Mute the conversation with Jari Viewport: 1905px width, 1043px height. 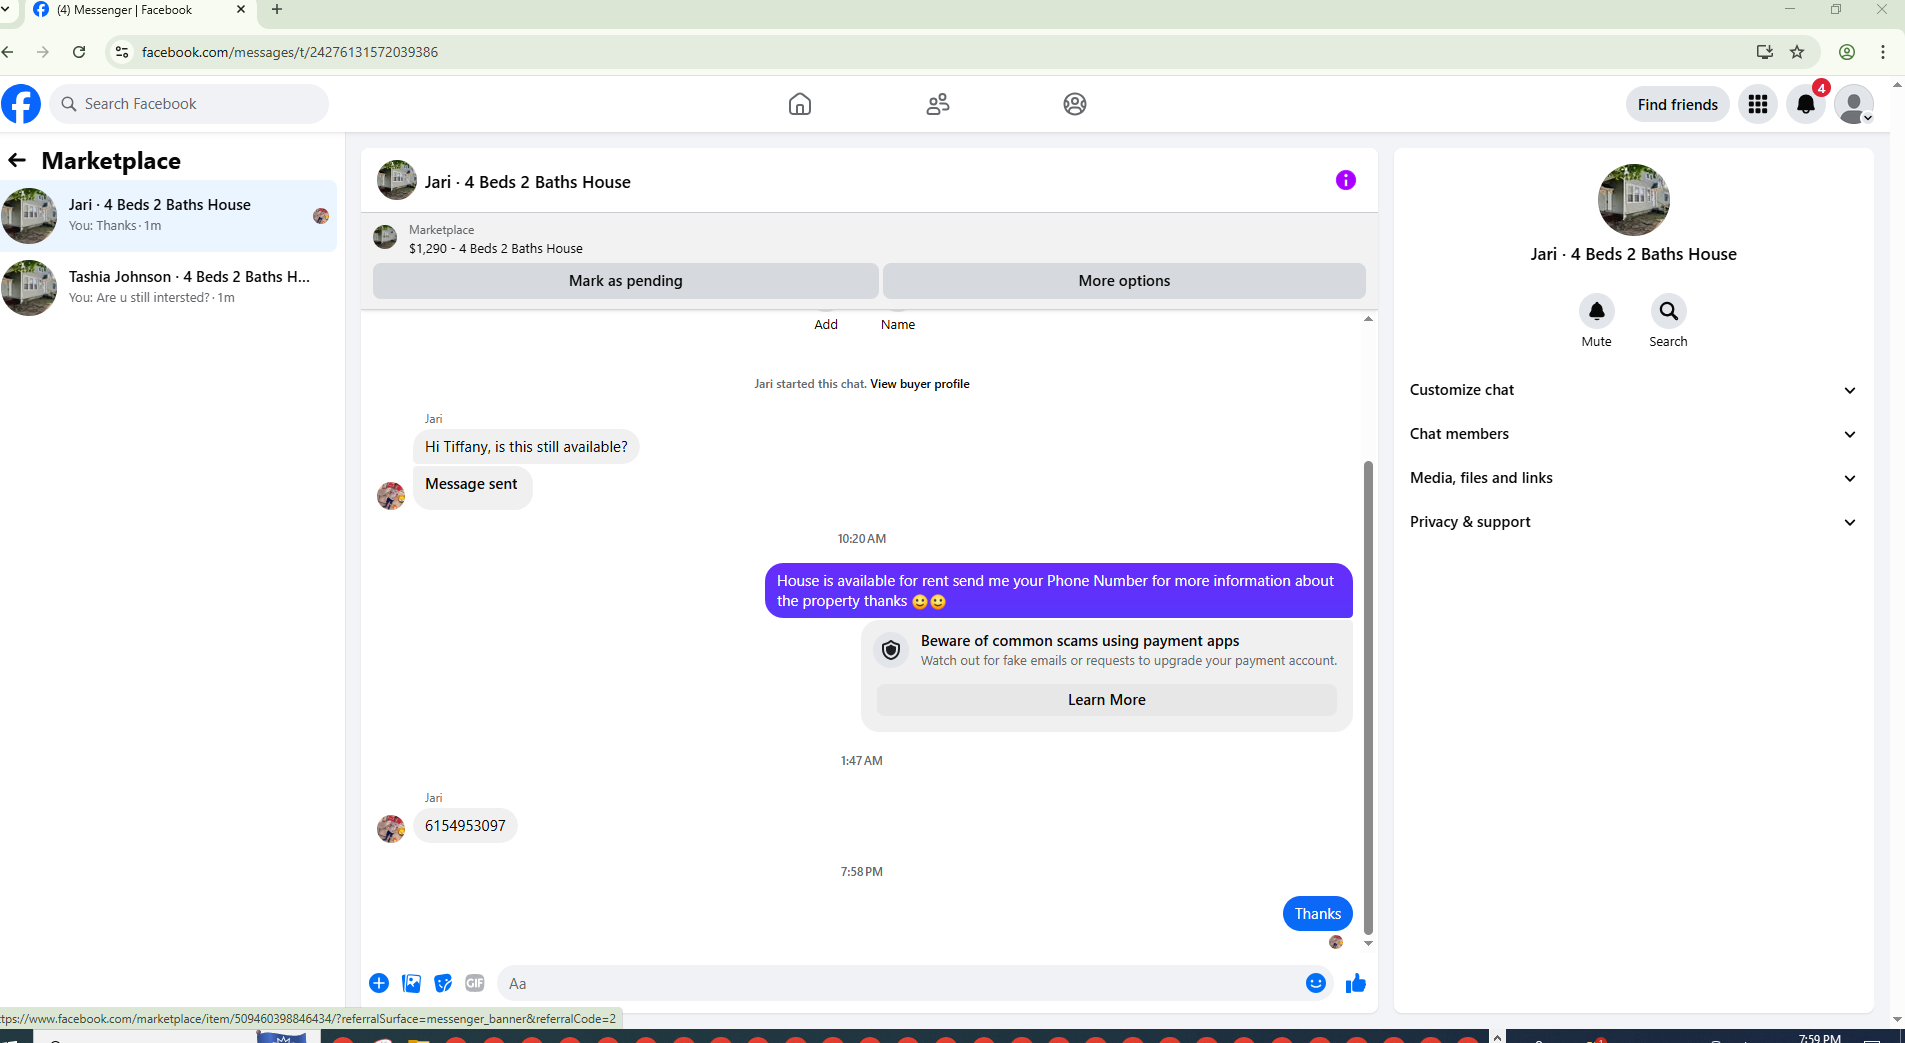(x=1597, y=312)
